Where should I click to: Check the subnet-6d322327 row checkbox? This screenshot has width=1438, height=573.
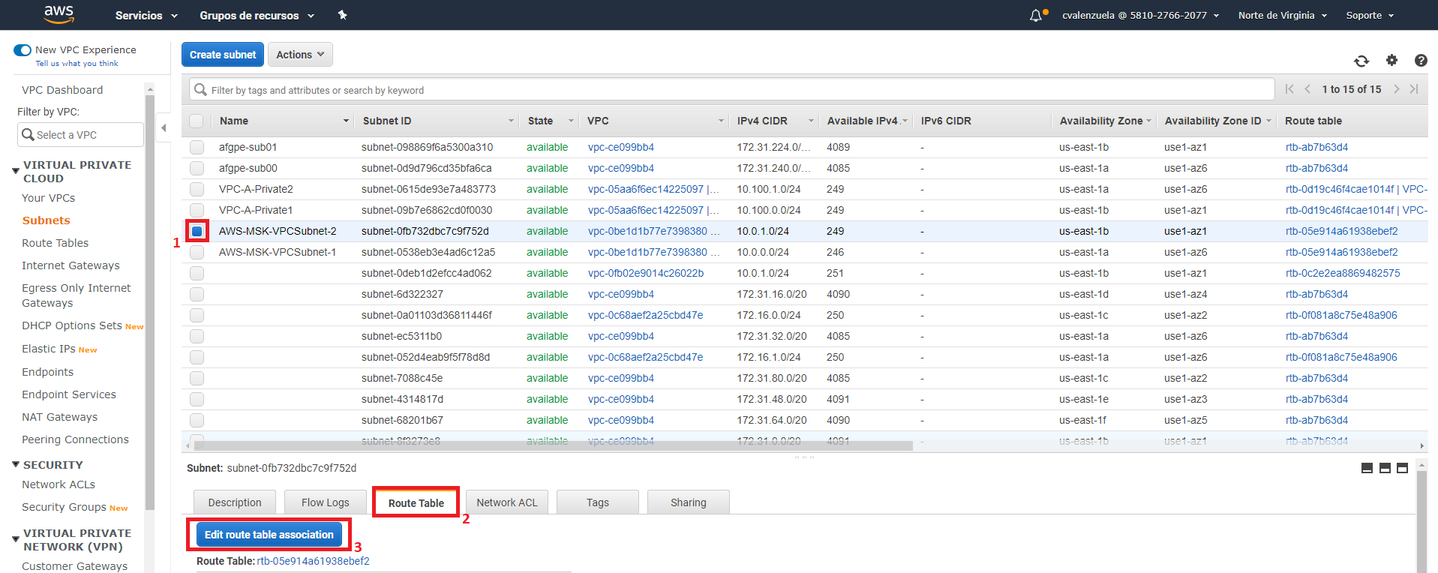click(197, 294)
